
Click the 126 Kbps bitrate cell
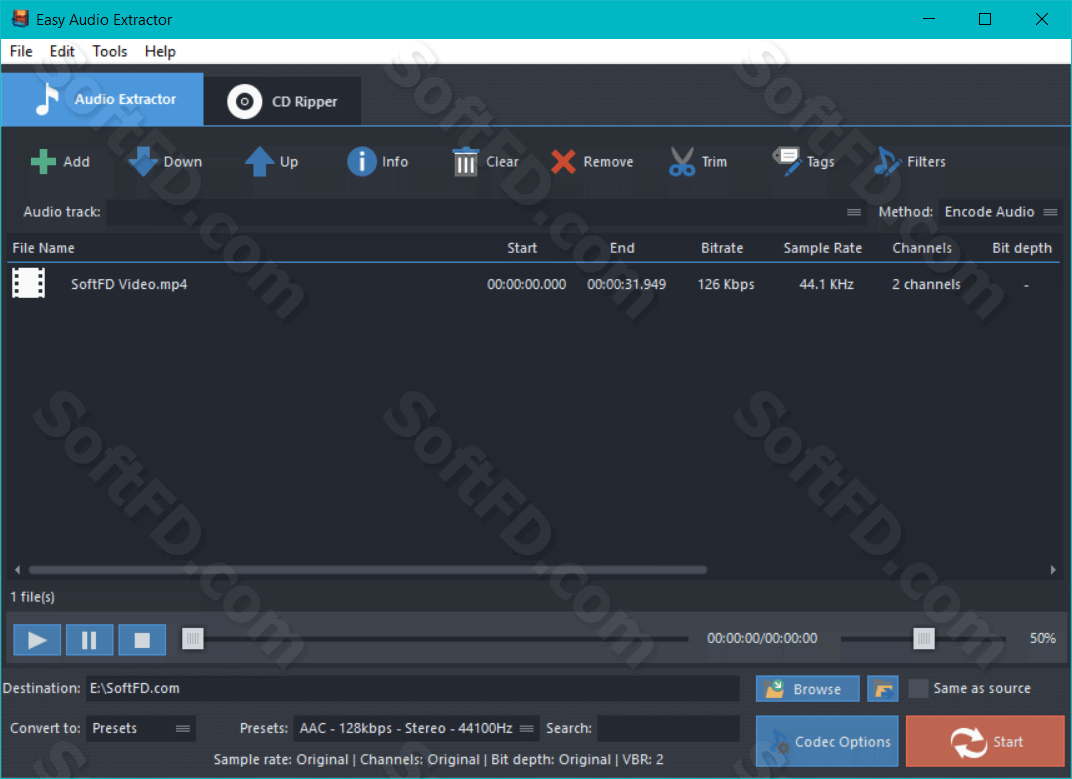(x=726, y=285)
